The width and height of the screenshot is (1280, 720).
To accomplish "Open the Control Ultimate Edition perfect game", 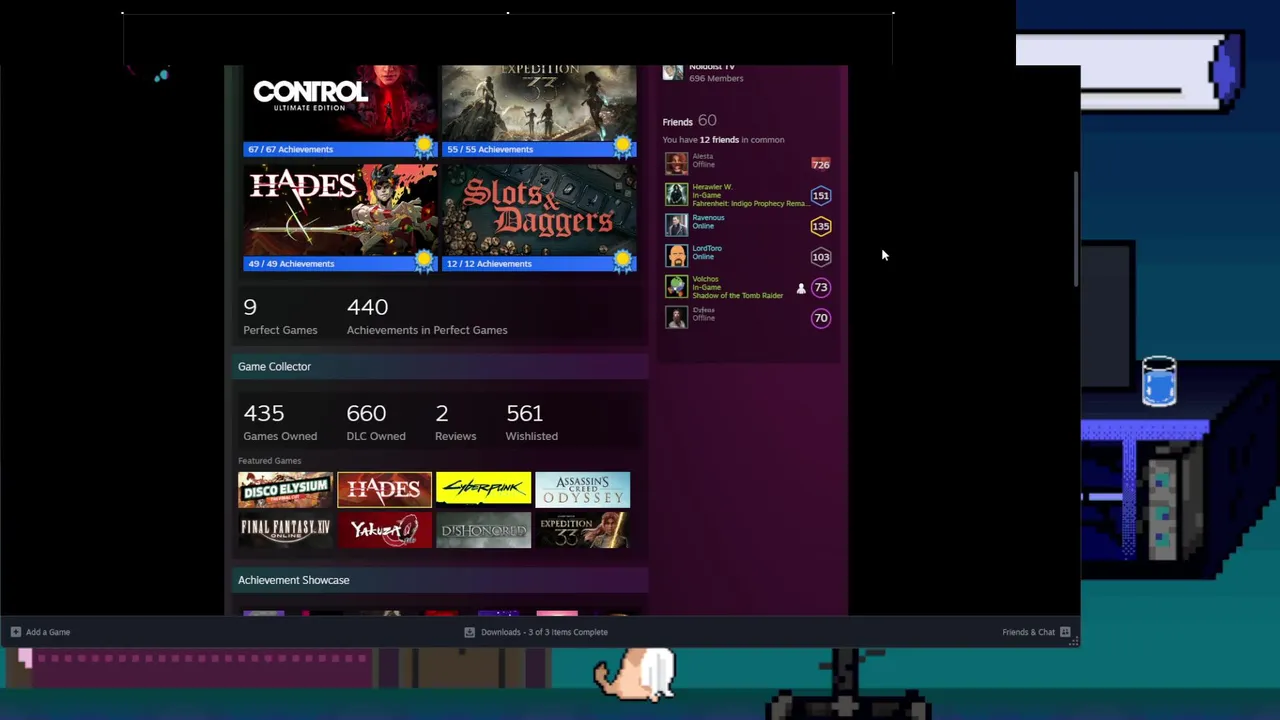I will pyautogui.click(x=340, y=103).
